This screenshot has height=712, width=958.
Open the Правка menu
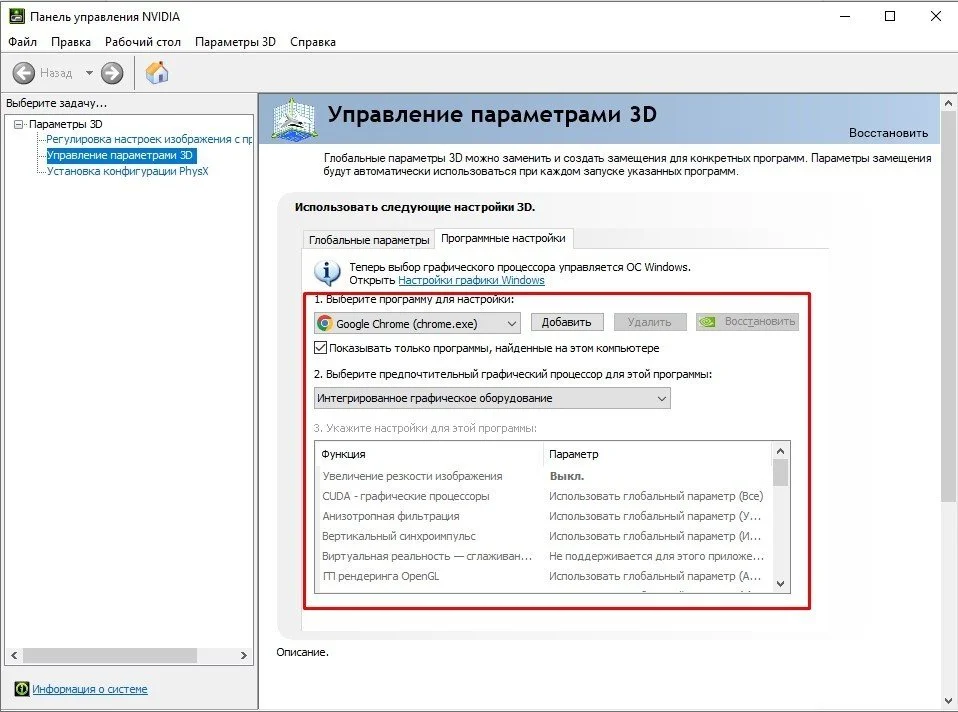[x=71, y=42]
